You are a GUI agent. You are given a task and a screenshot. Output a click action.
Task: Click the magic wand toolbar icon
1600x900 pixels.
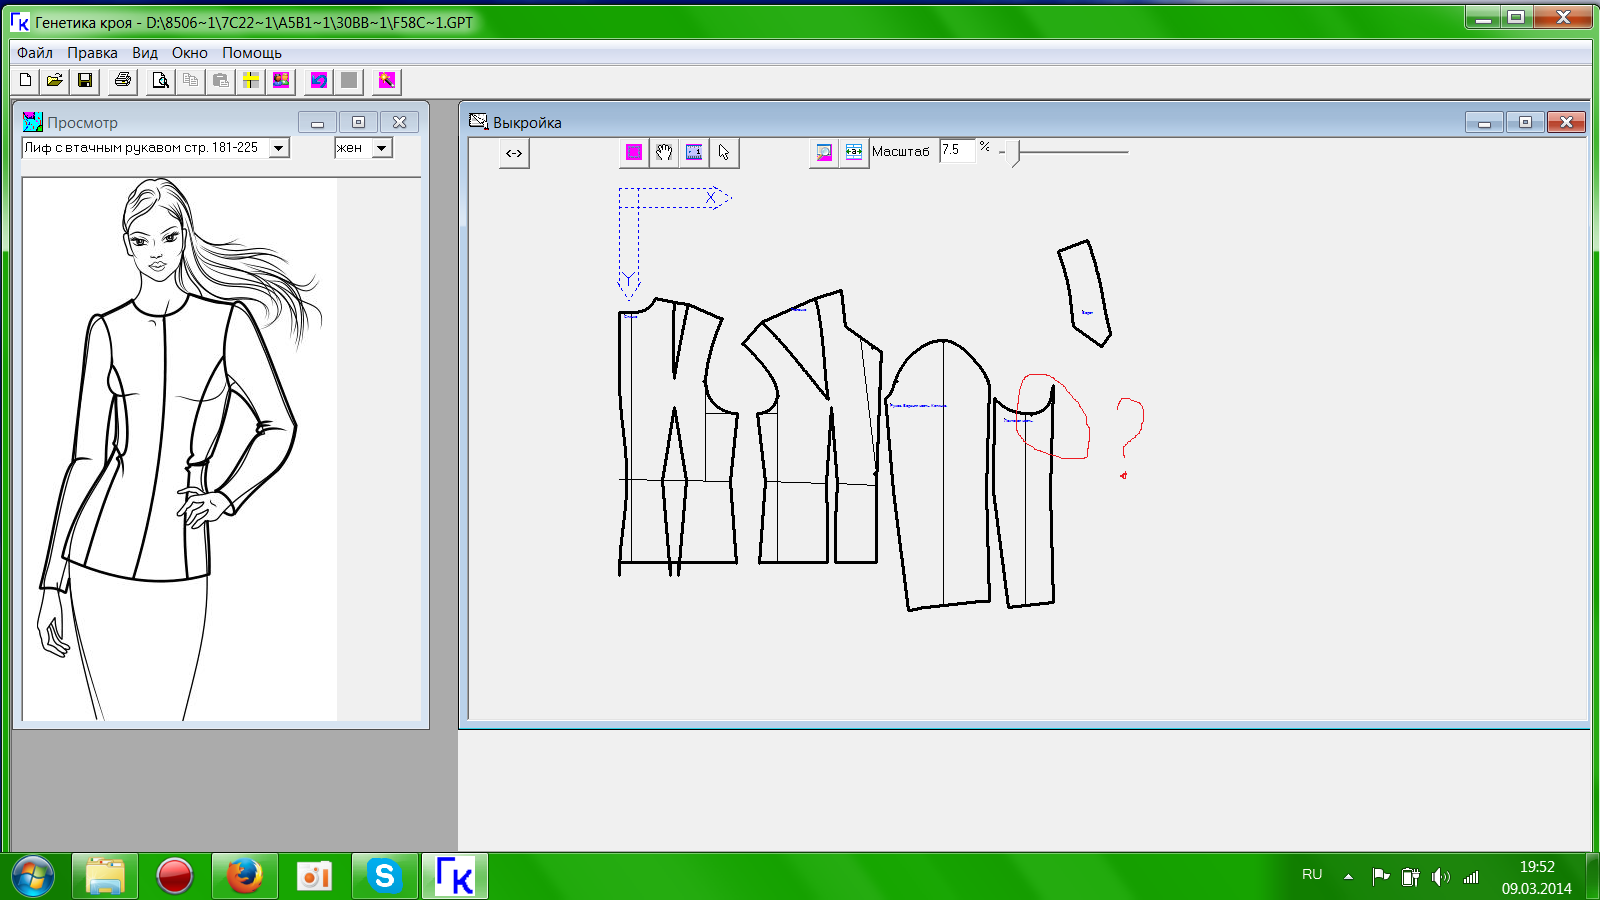[387, 80]
